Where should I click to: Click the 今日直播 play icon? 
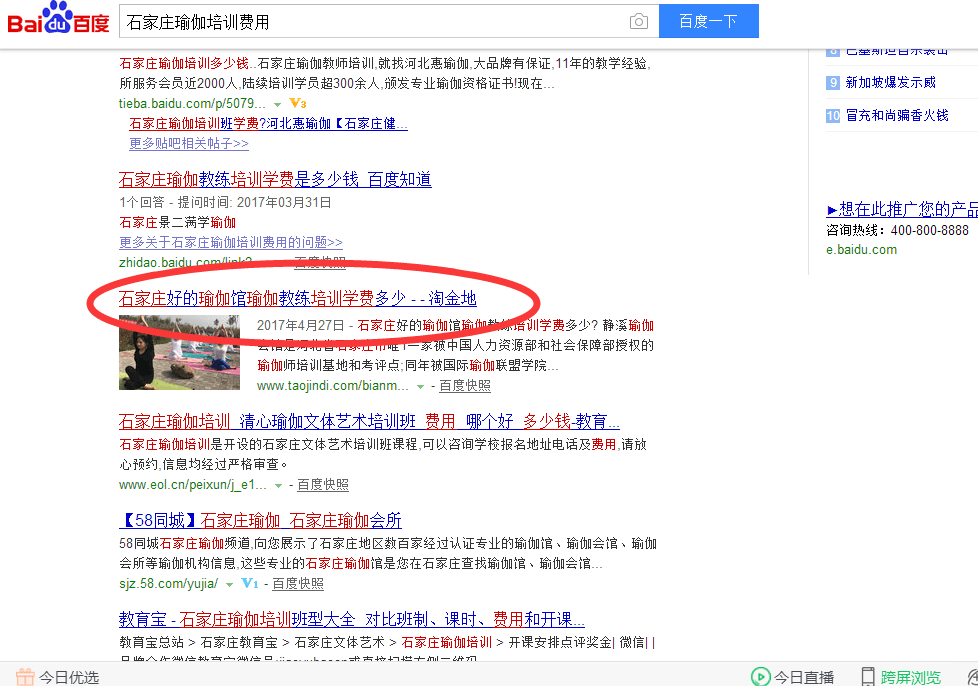pos(760,677)
